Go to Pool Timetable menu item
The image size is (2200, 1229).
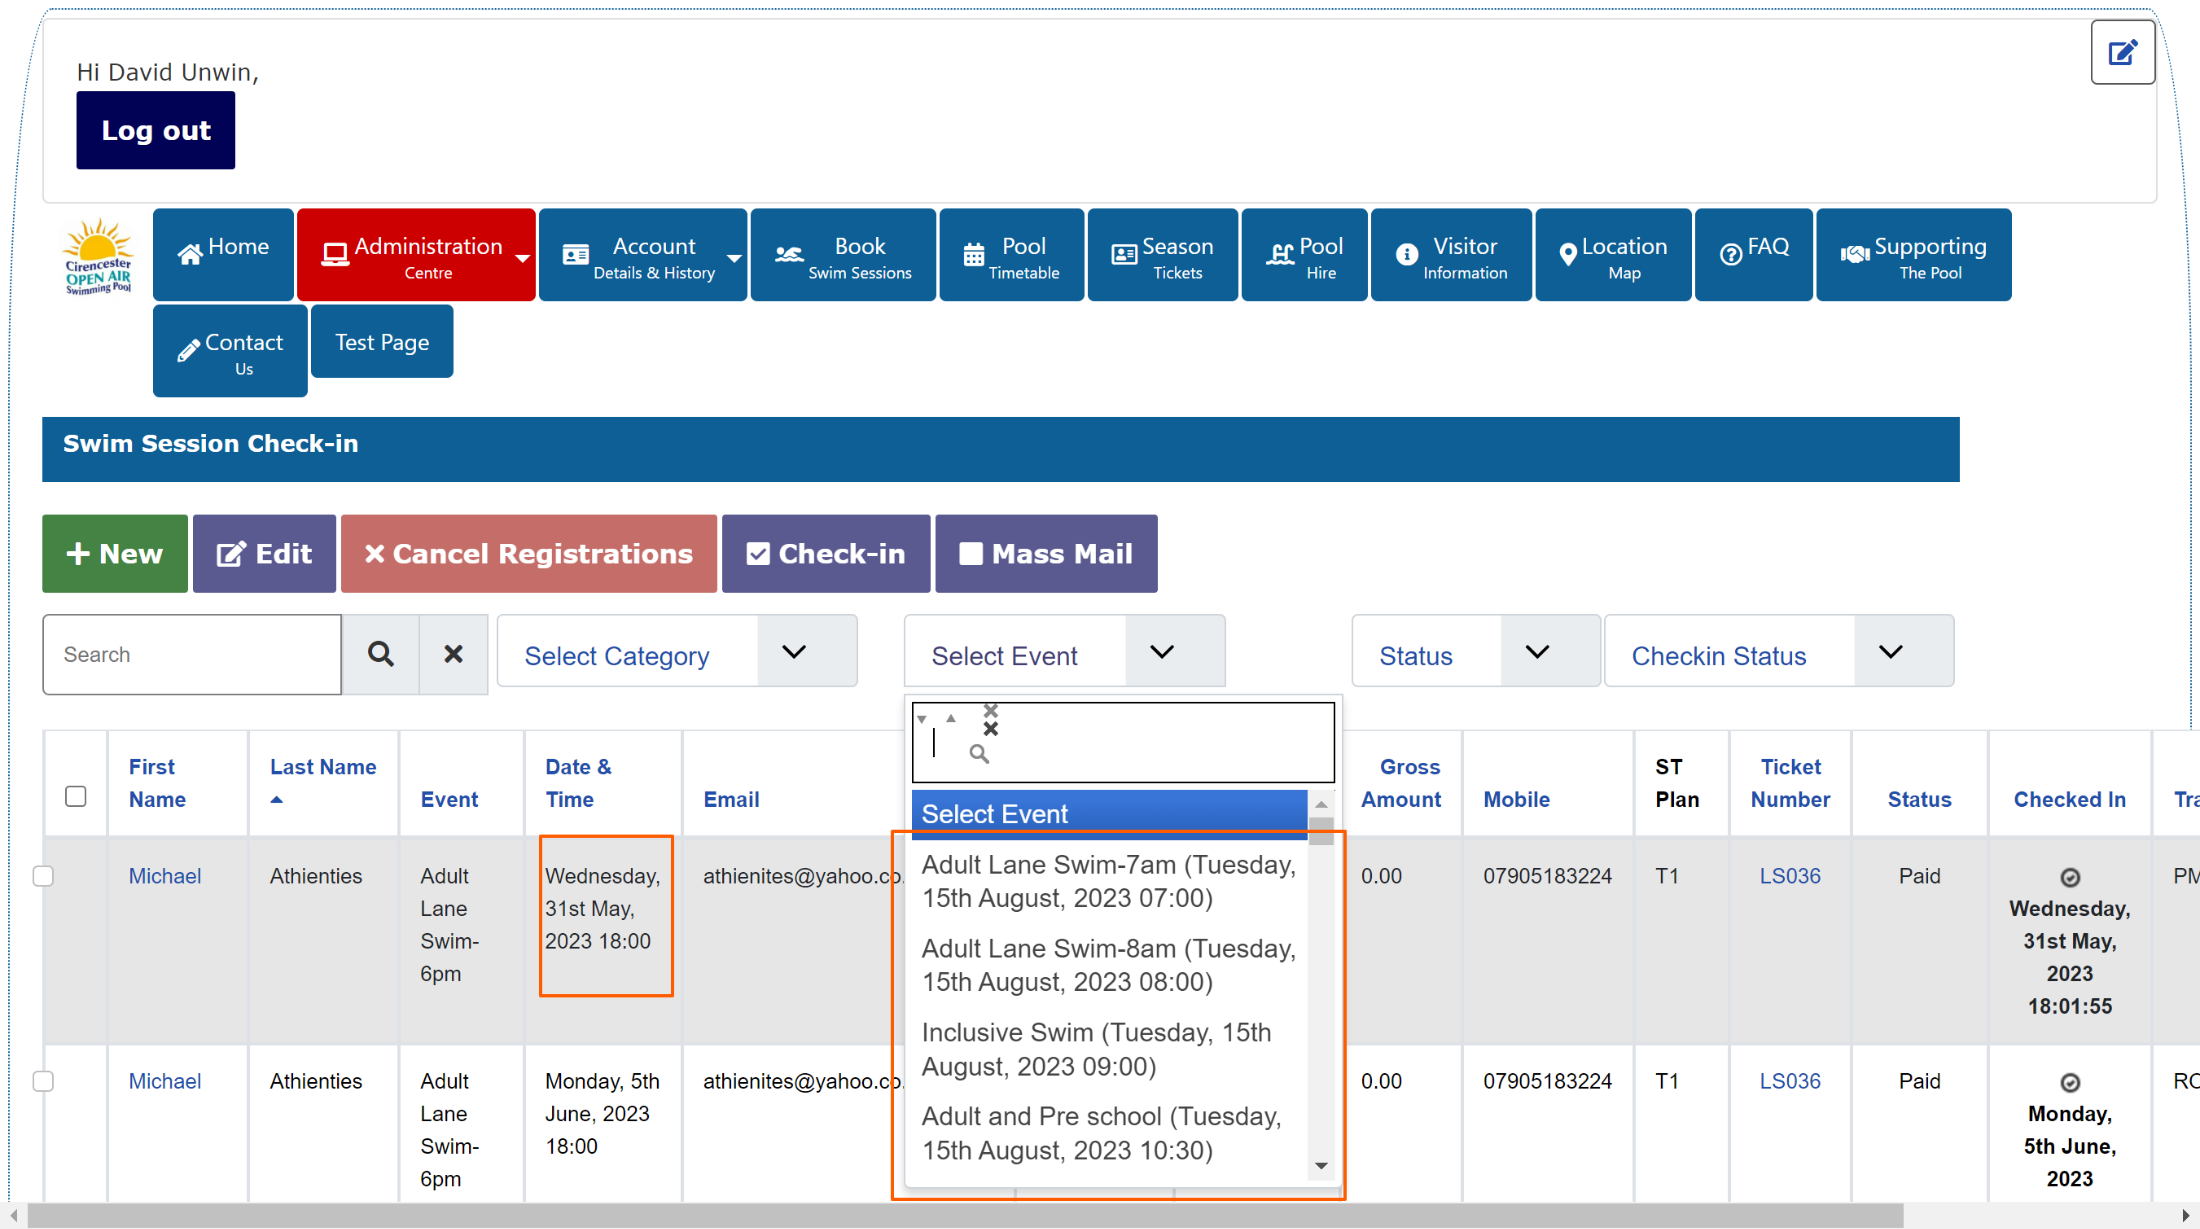[1011, 256]
